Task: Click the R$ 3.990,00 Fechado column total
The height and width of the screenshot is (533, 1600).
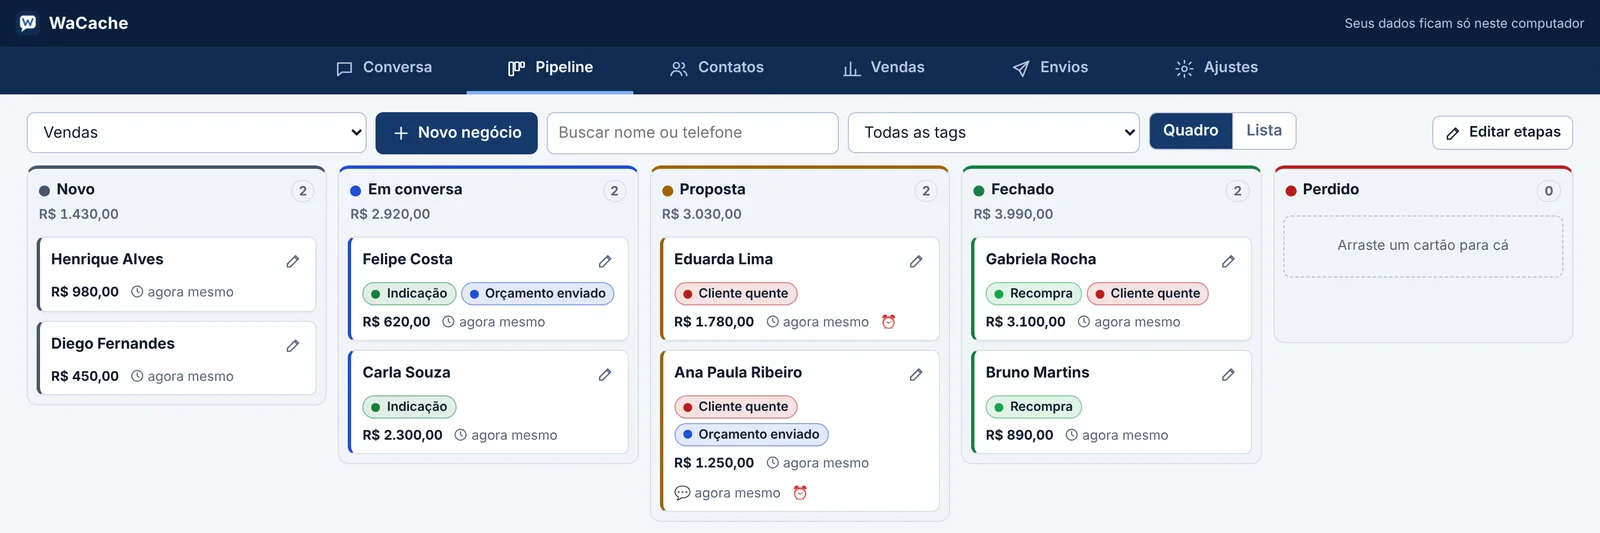Action: pyautogui.click(x=1013, y=214)
